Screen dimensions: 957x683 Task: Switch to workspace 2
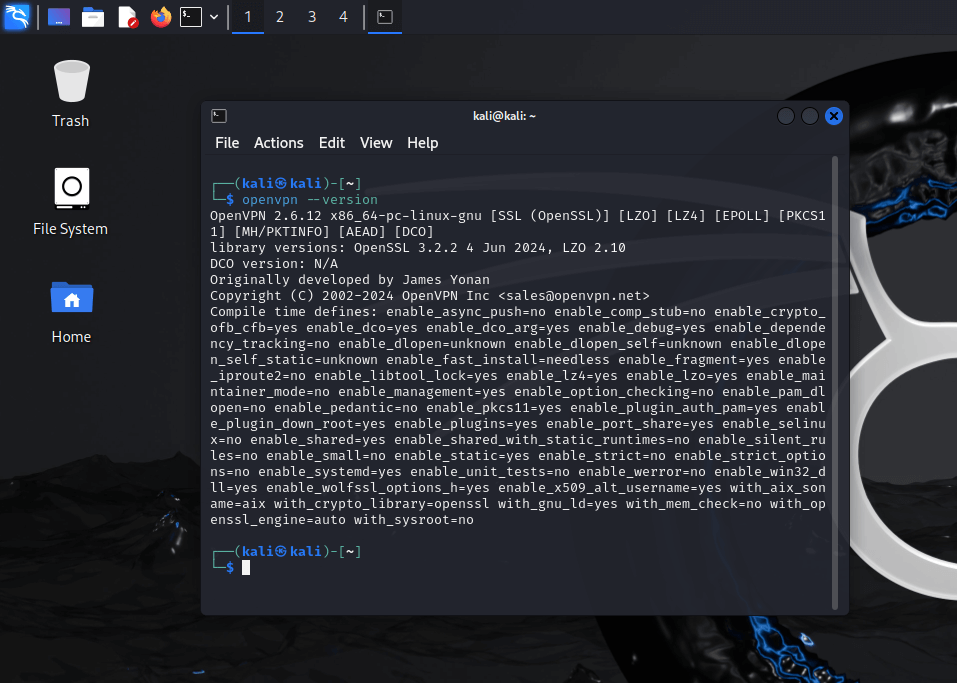pos(280,17)
